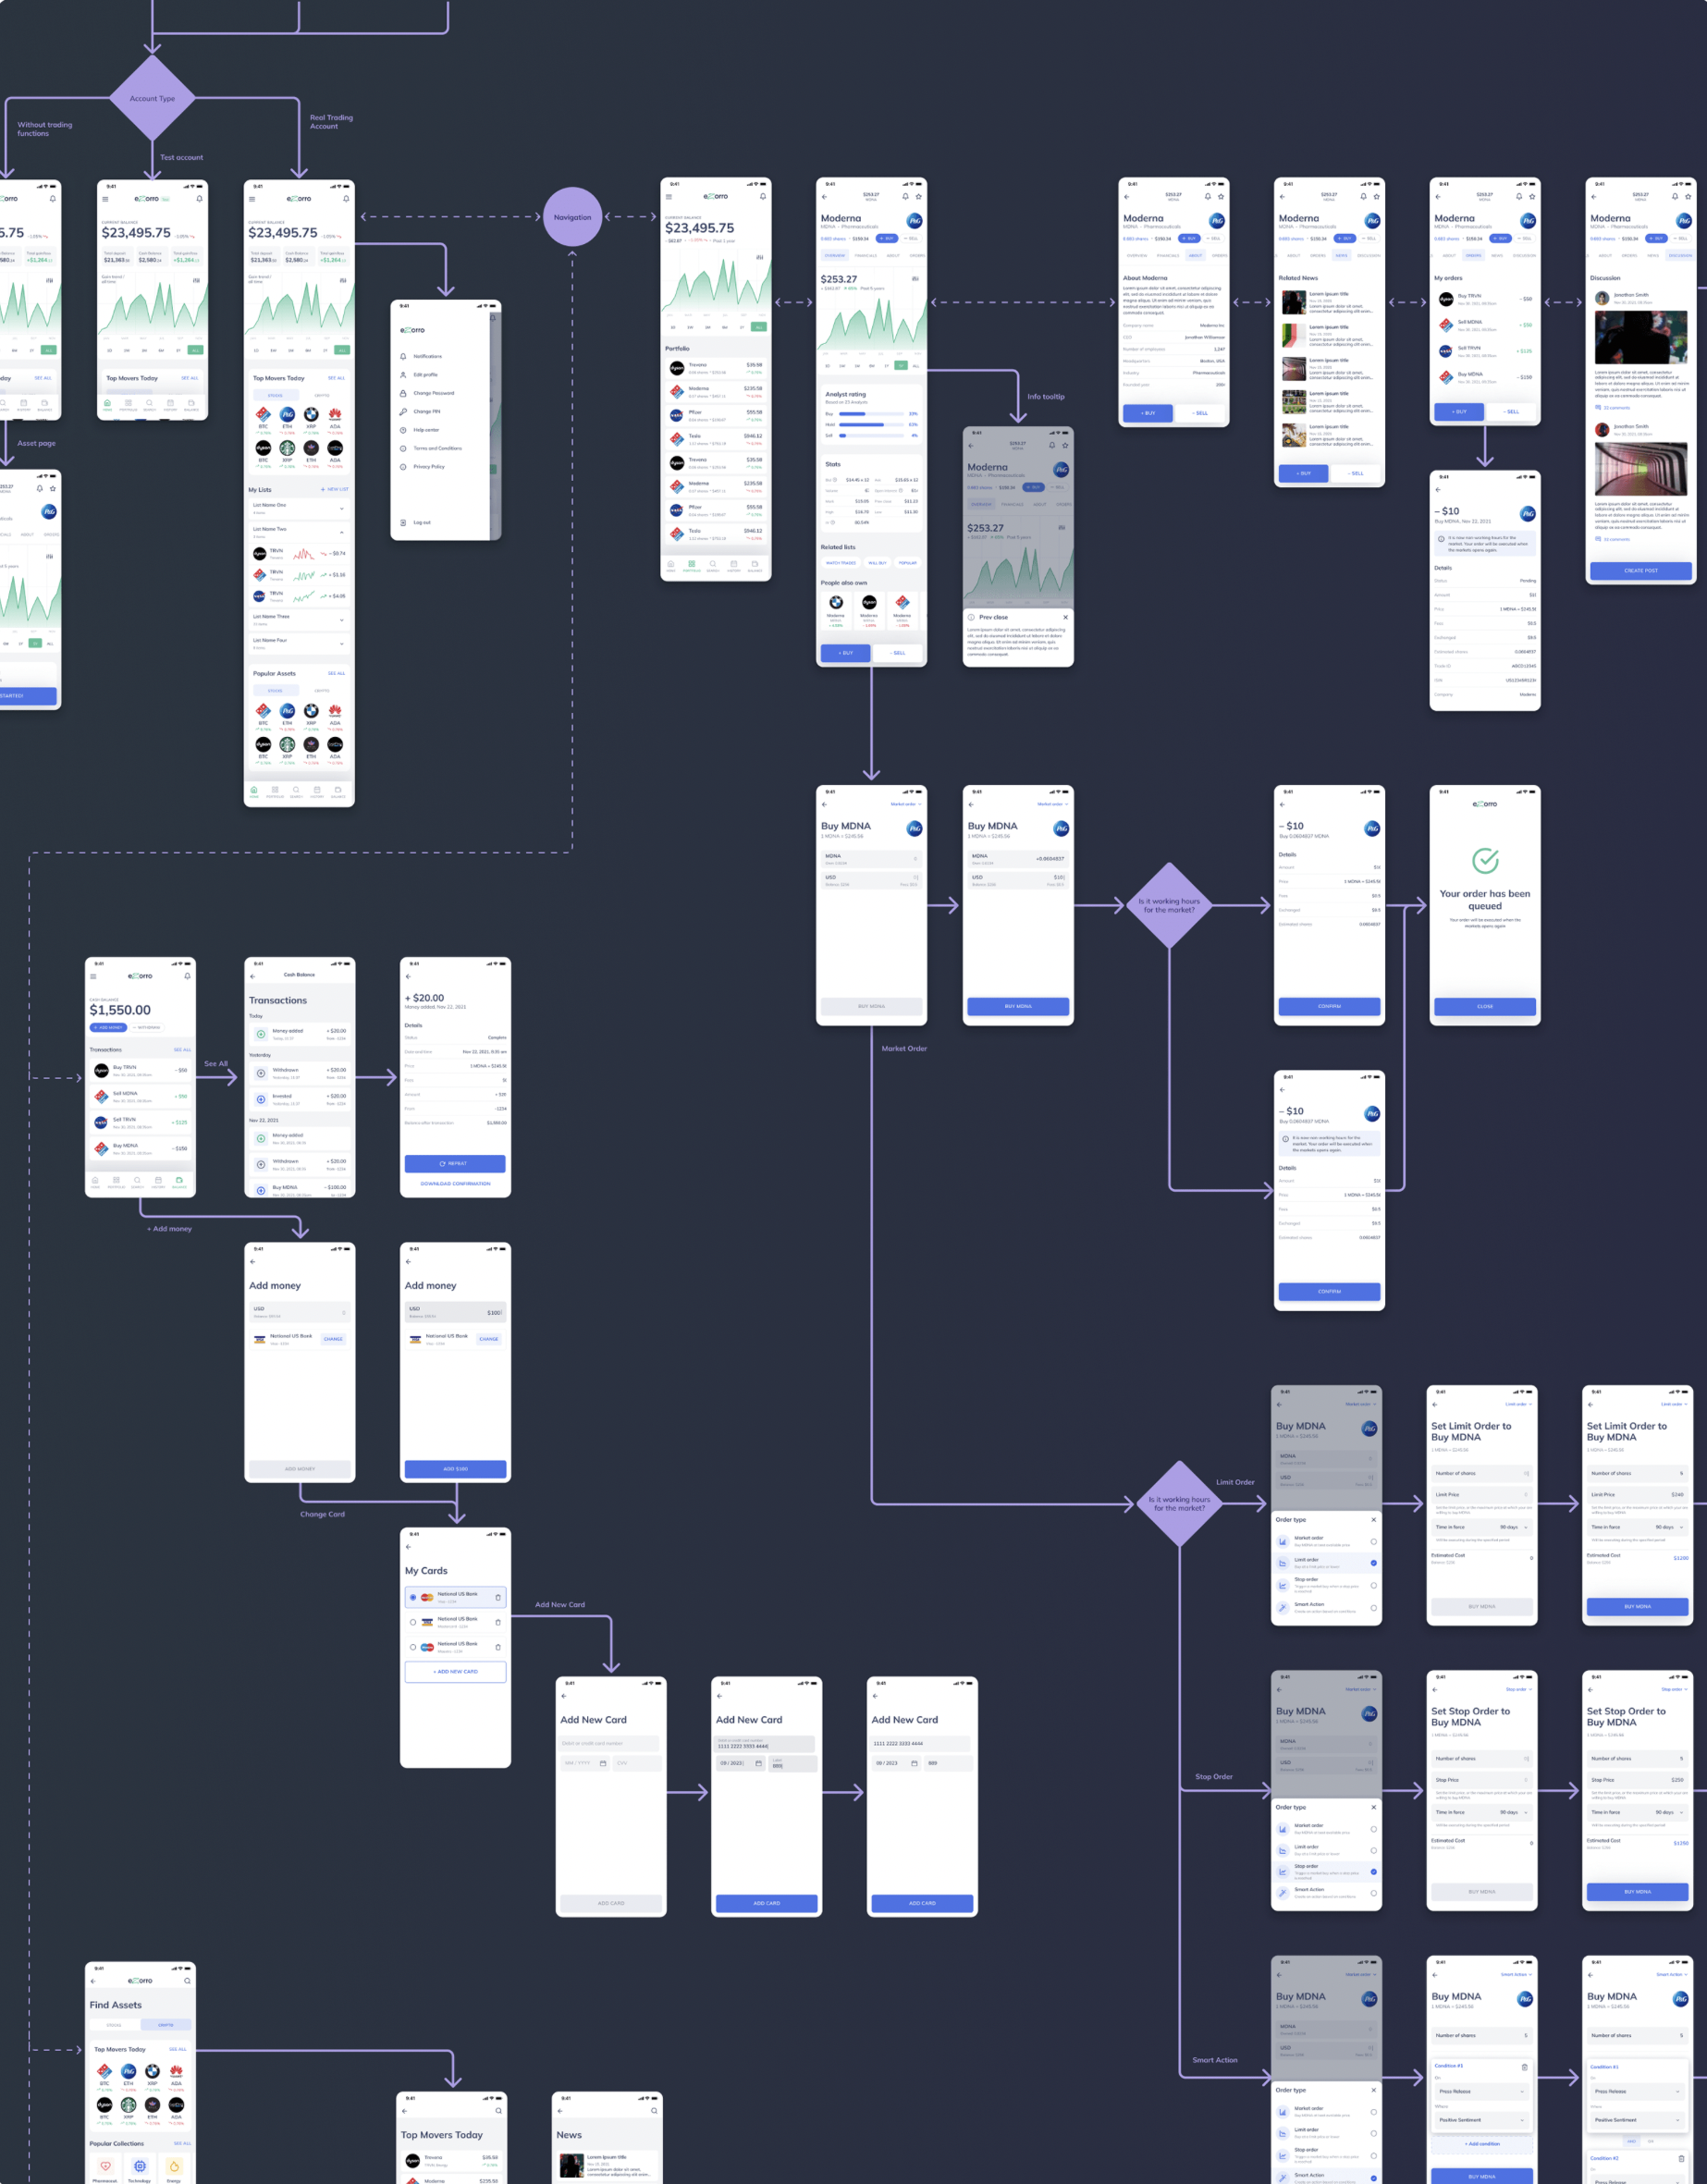The height and width of the screenshot is (2184, 1707).
Task: Select second card radio button in My Cards
Action: 413,1622
